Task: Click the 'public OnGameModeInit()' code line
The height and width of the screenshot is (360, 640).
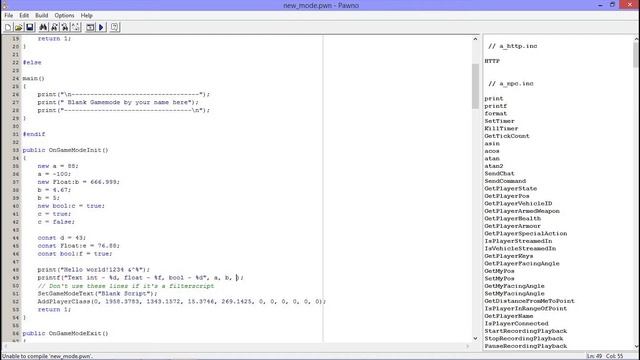Action: click(x=65, y=150)
